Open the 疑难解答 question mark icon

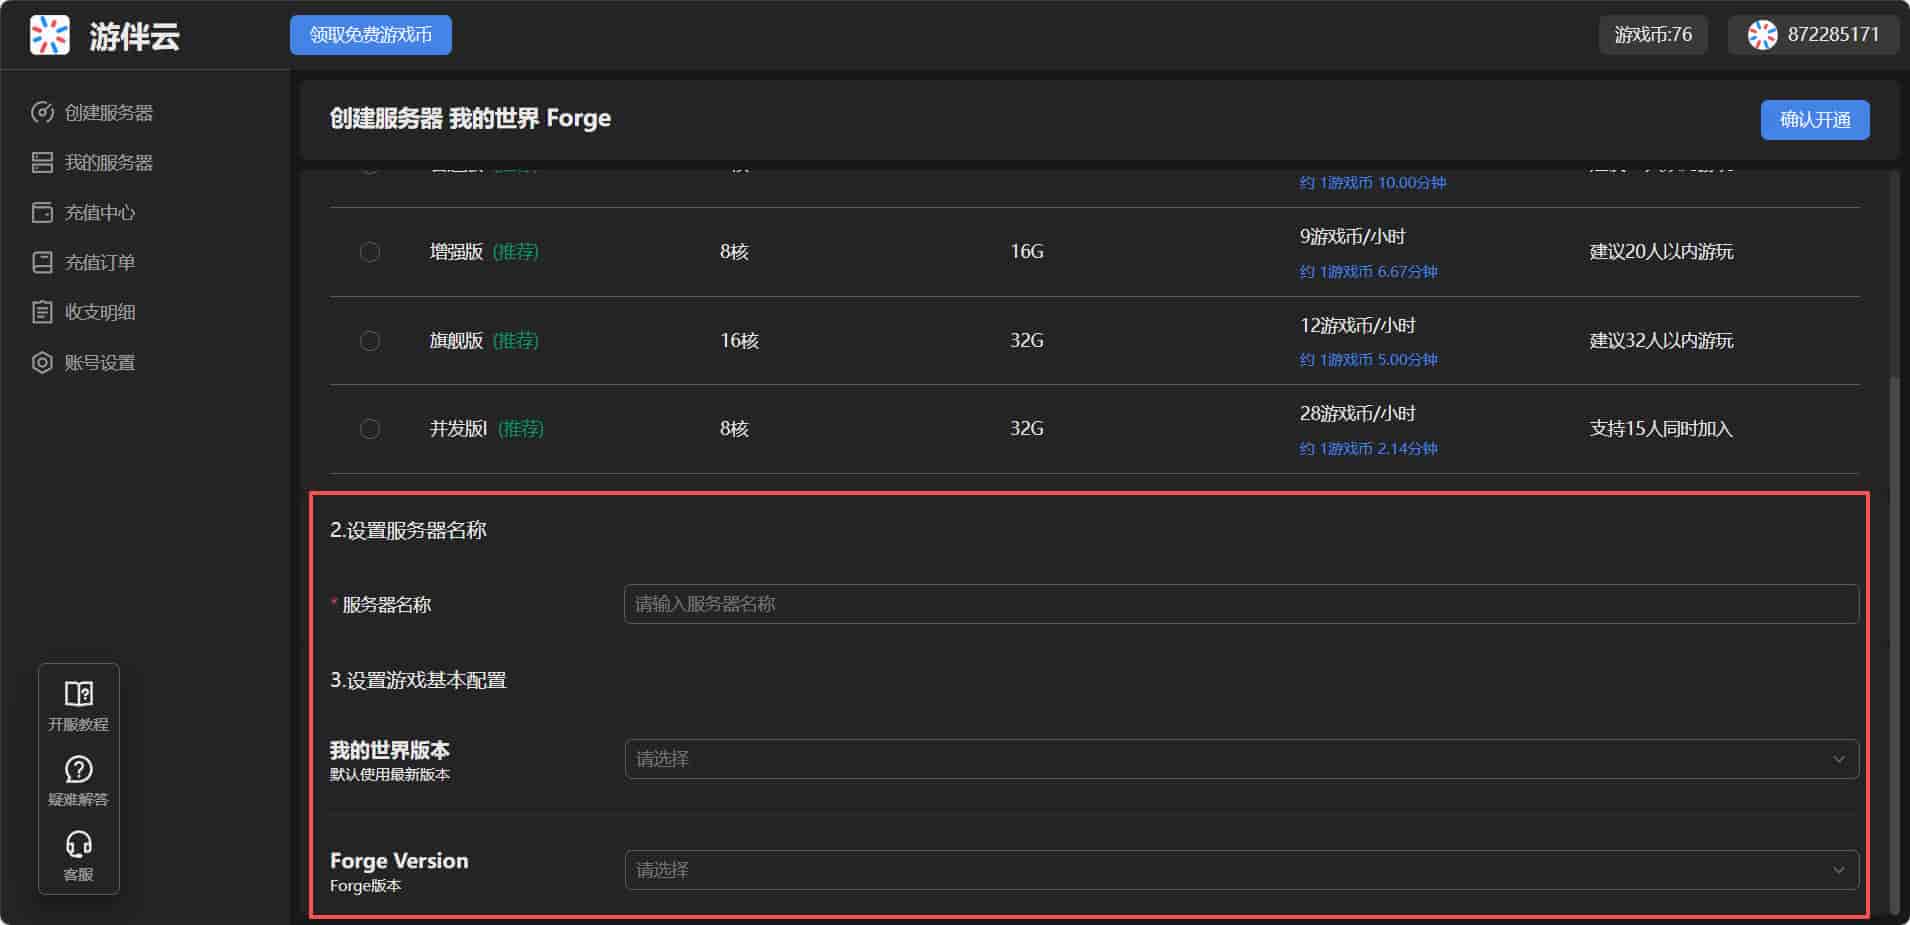[79, 769]
